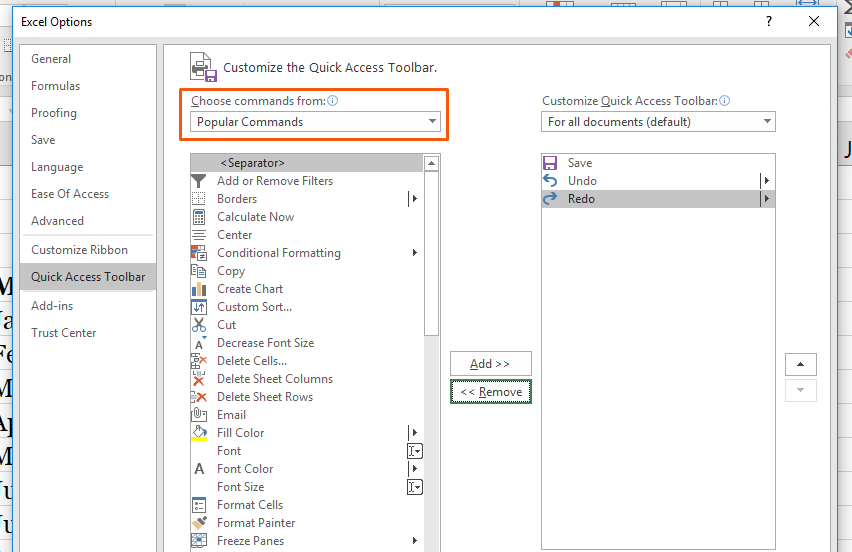Open the For all documents (default) dropdown
This screenshot has height=552, width=852.
[x=658, y=122]
